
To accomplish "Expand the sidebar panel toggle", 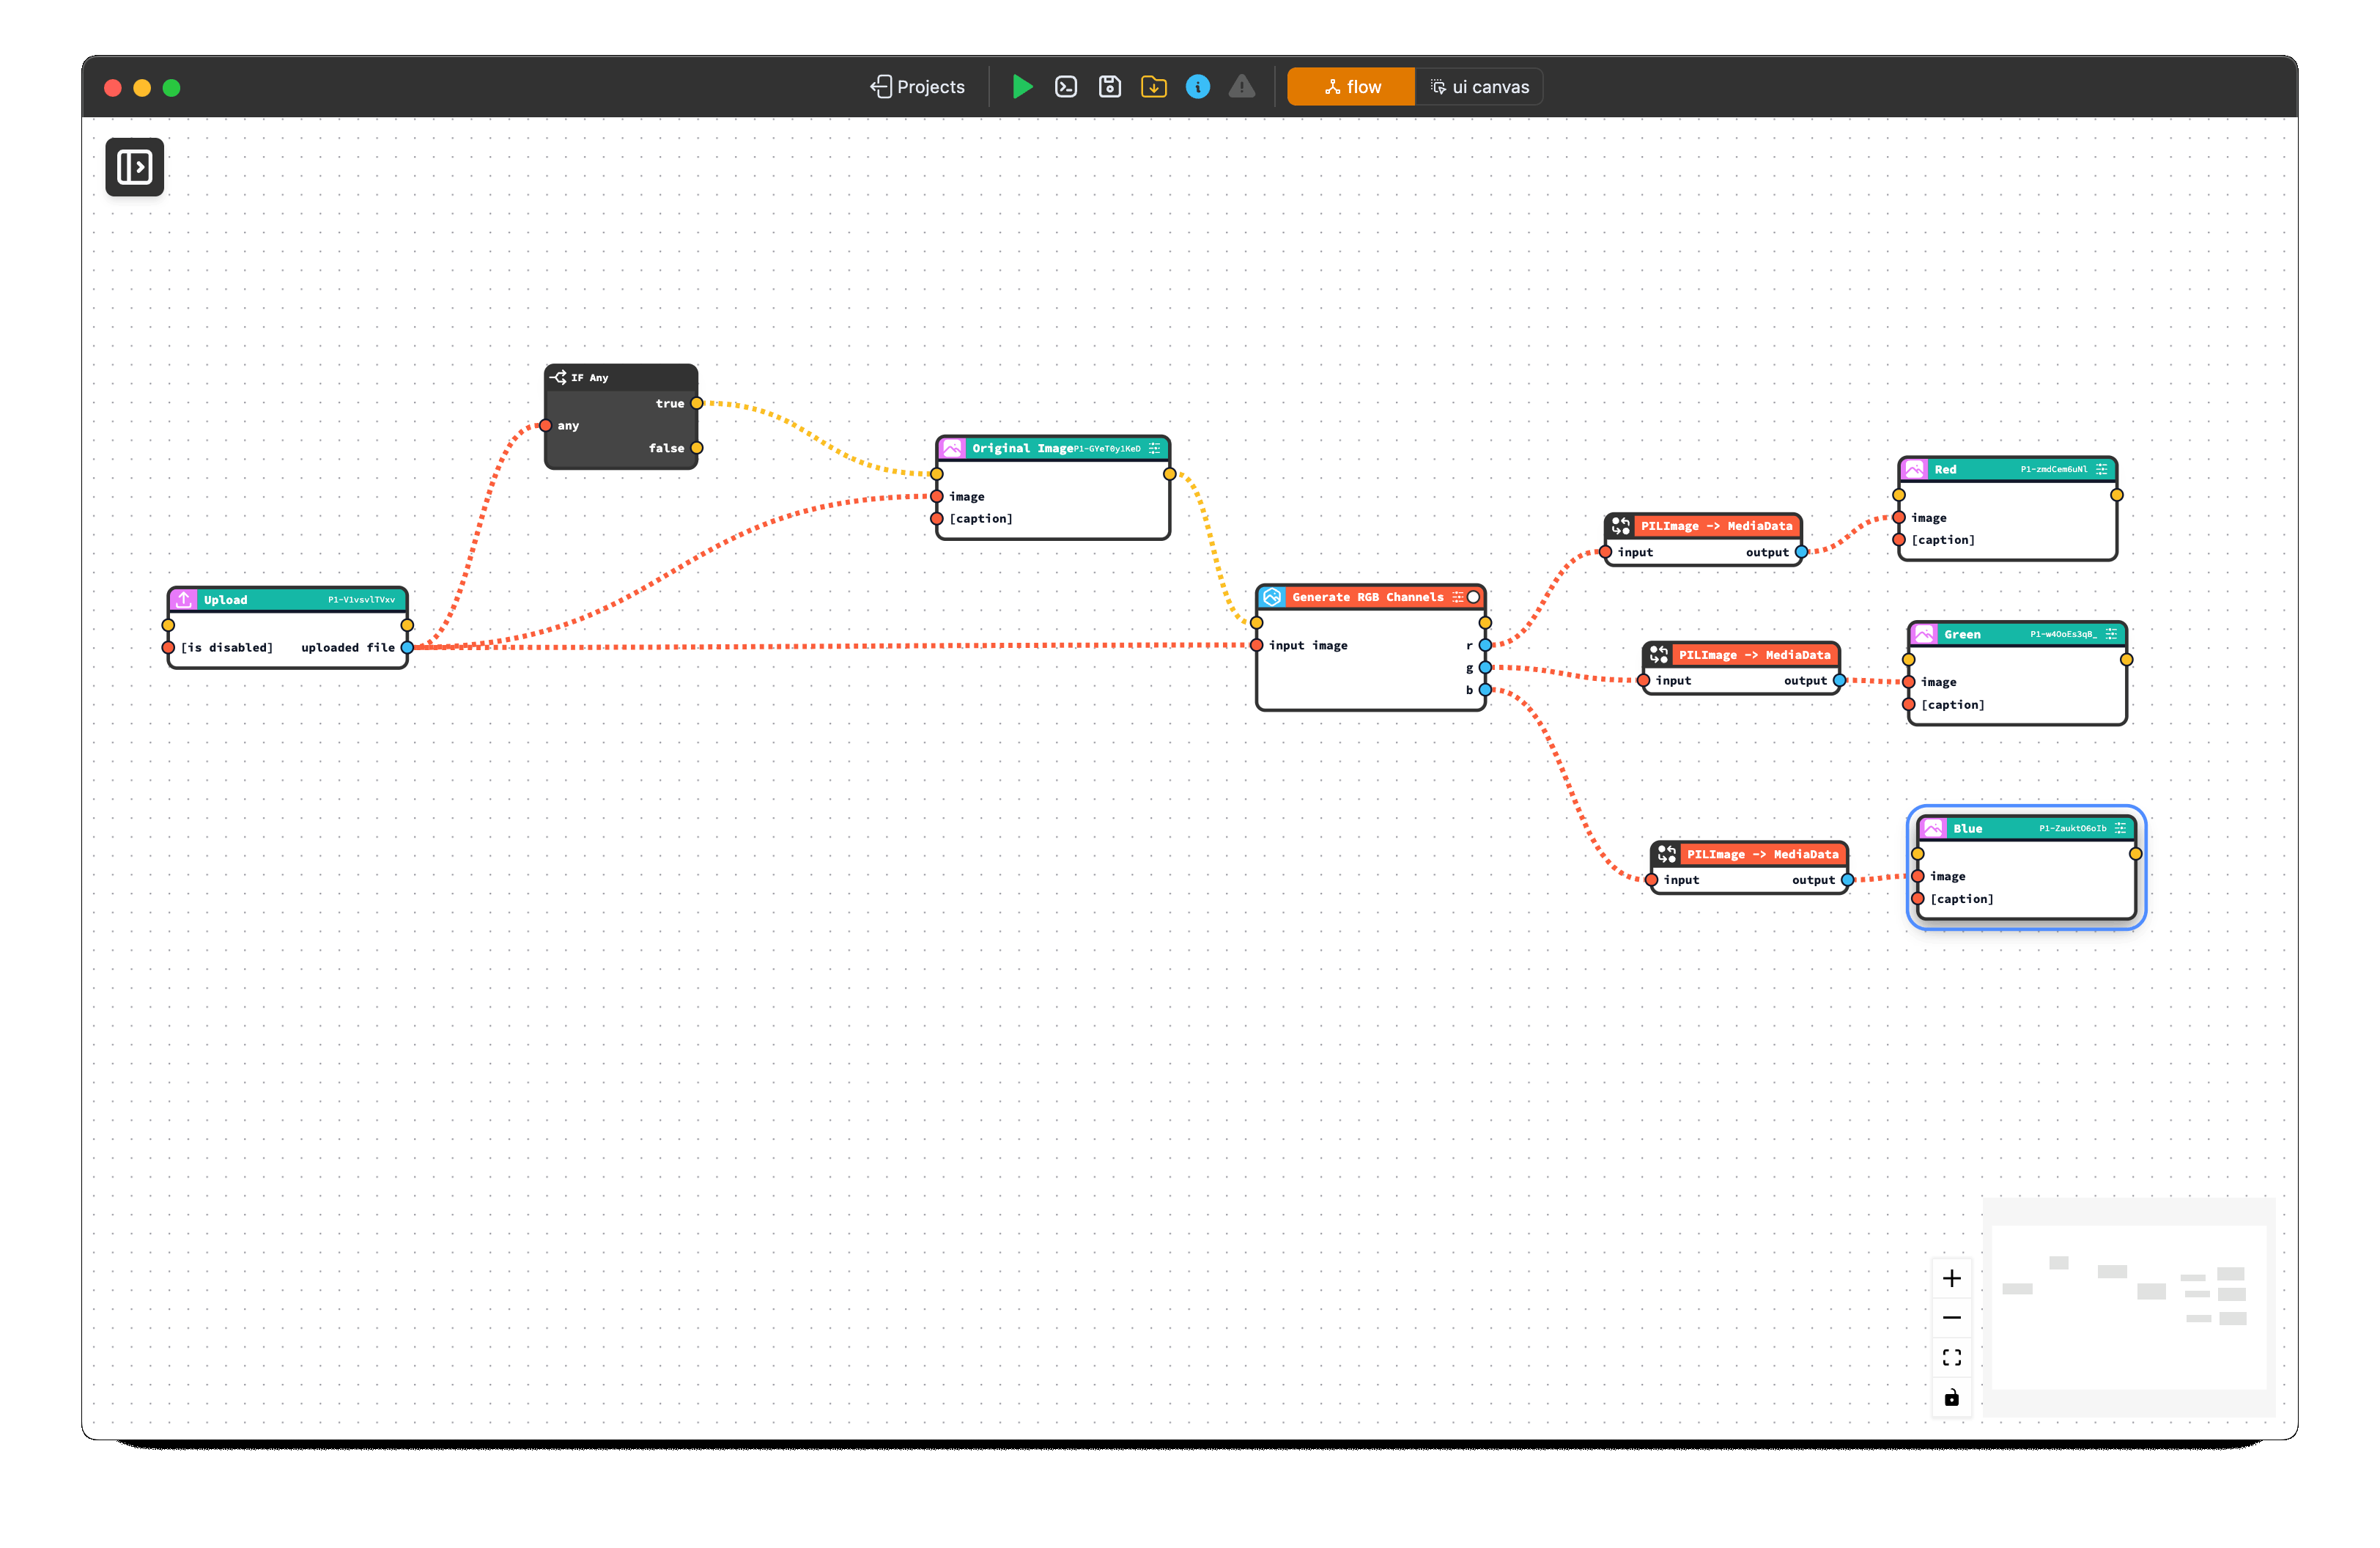I will tap(135, 167).
